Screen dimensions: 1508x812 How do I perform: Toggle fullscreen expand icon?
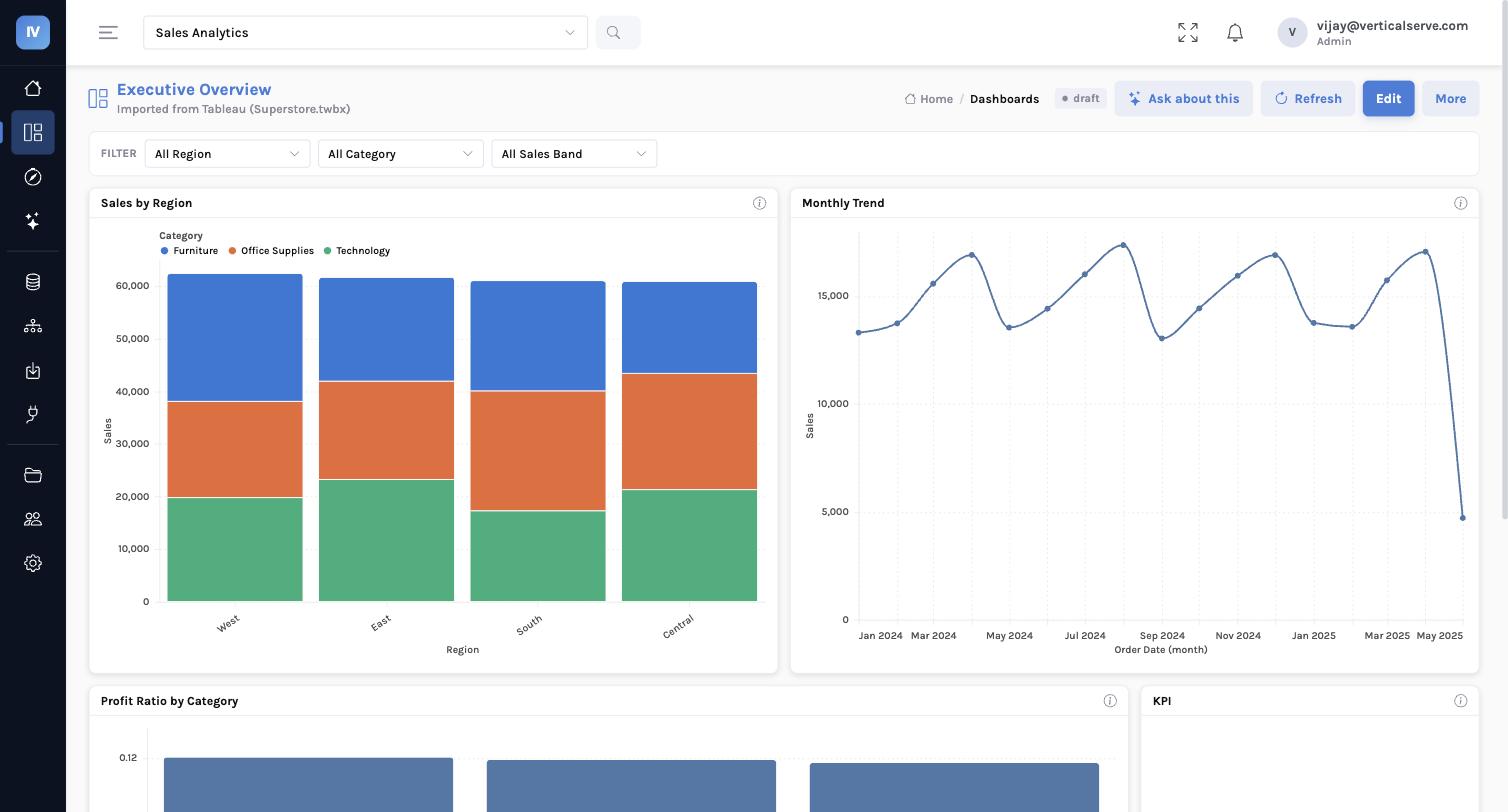click(x=1188, y=33)
